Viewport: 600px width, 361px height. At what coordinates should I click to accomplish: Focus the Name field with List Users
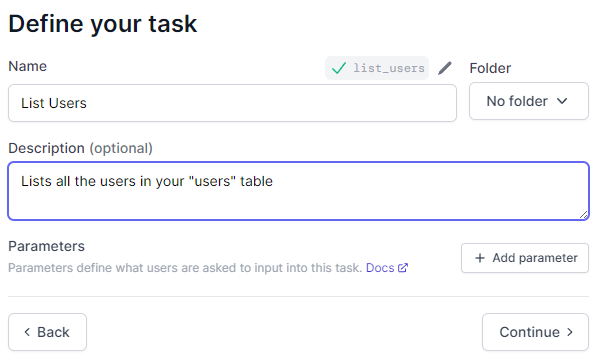(x=232, y=103)
